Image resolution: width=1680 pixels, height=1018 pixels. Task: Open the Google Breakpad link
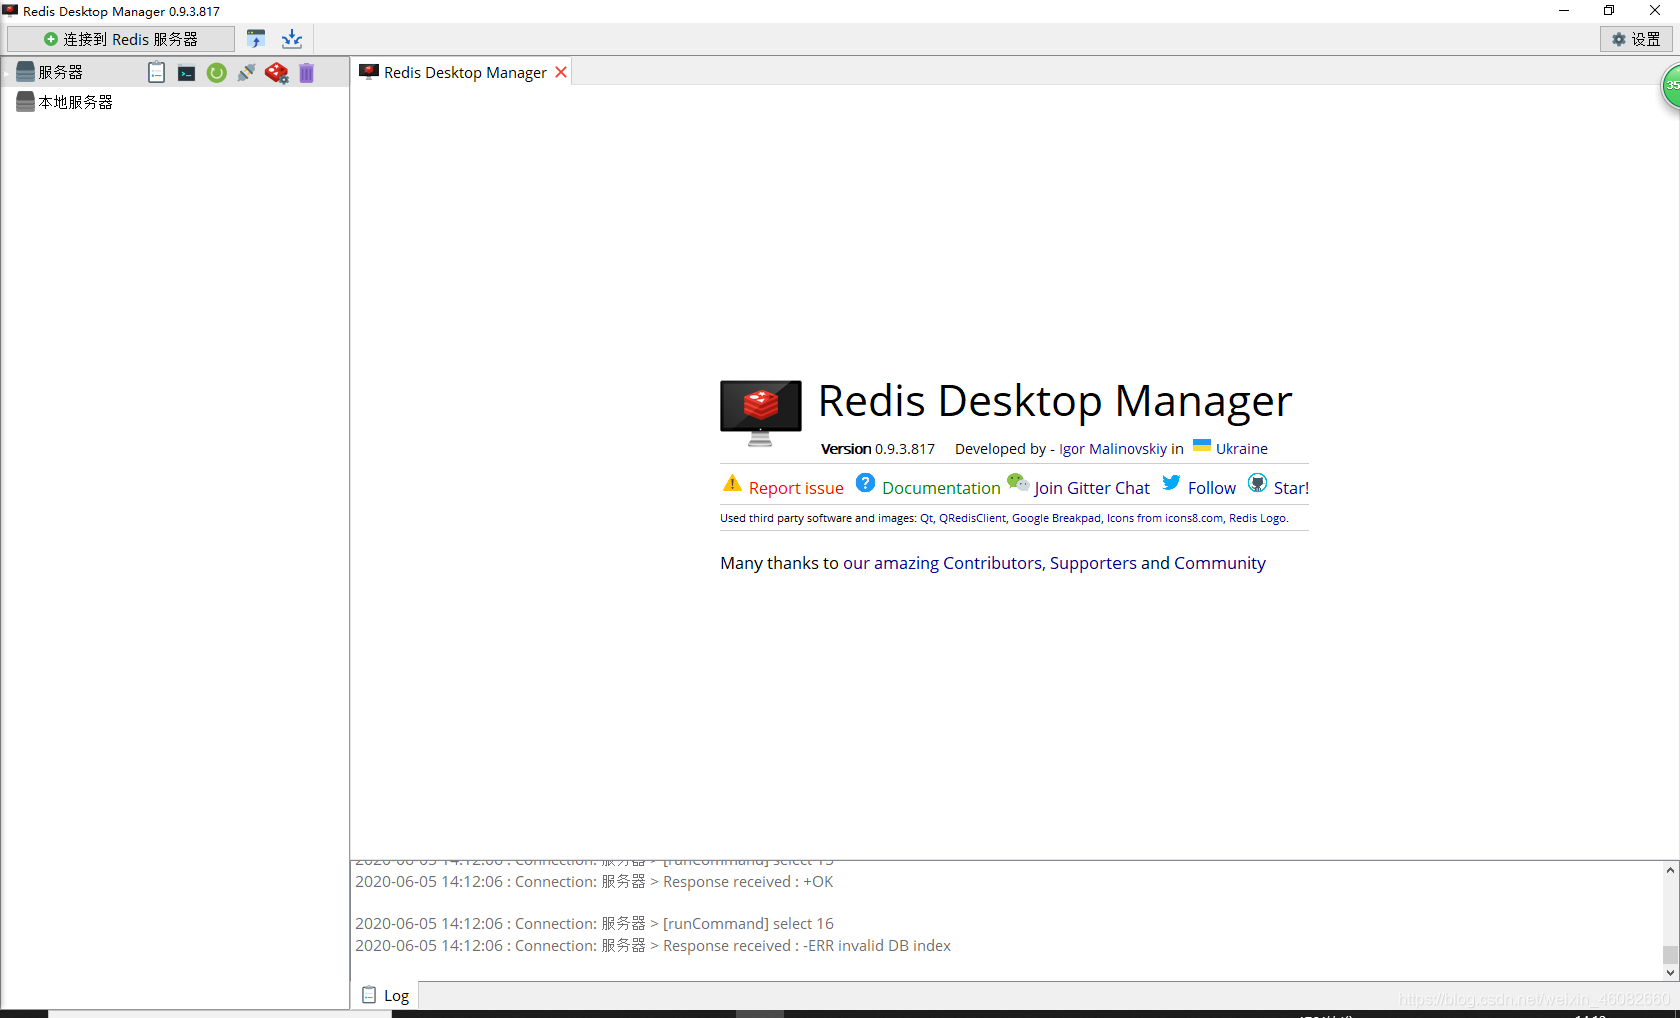coord(1056,518)
